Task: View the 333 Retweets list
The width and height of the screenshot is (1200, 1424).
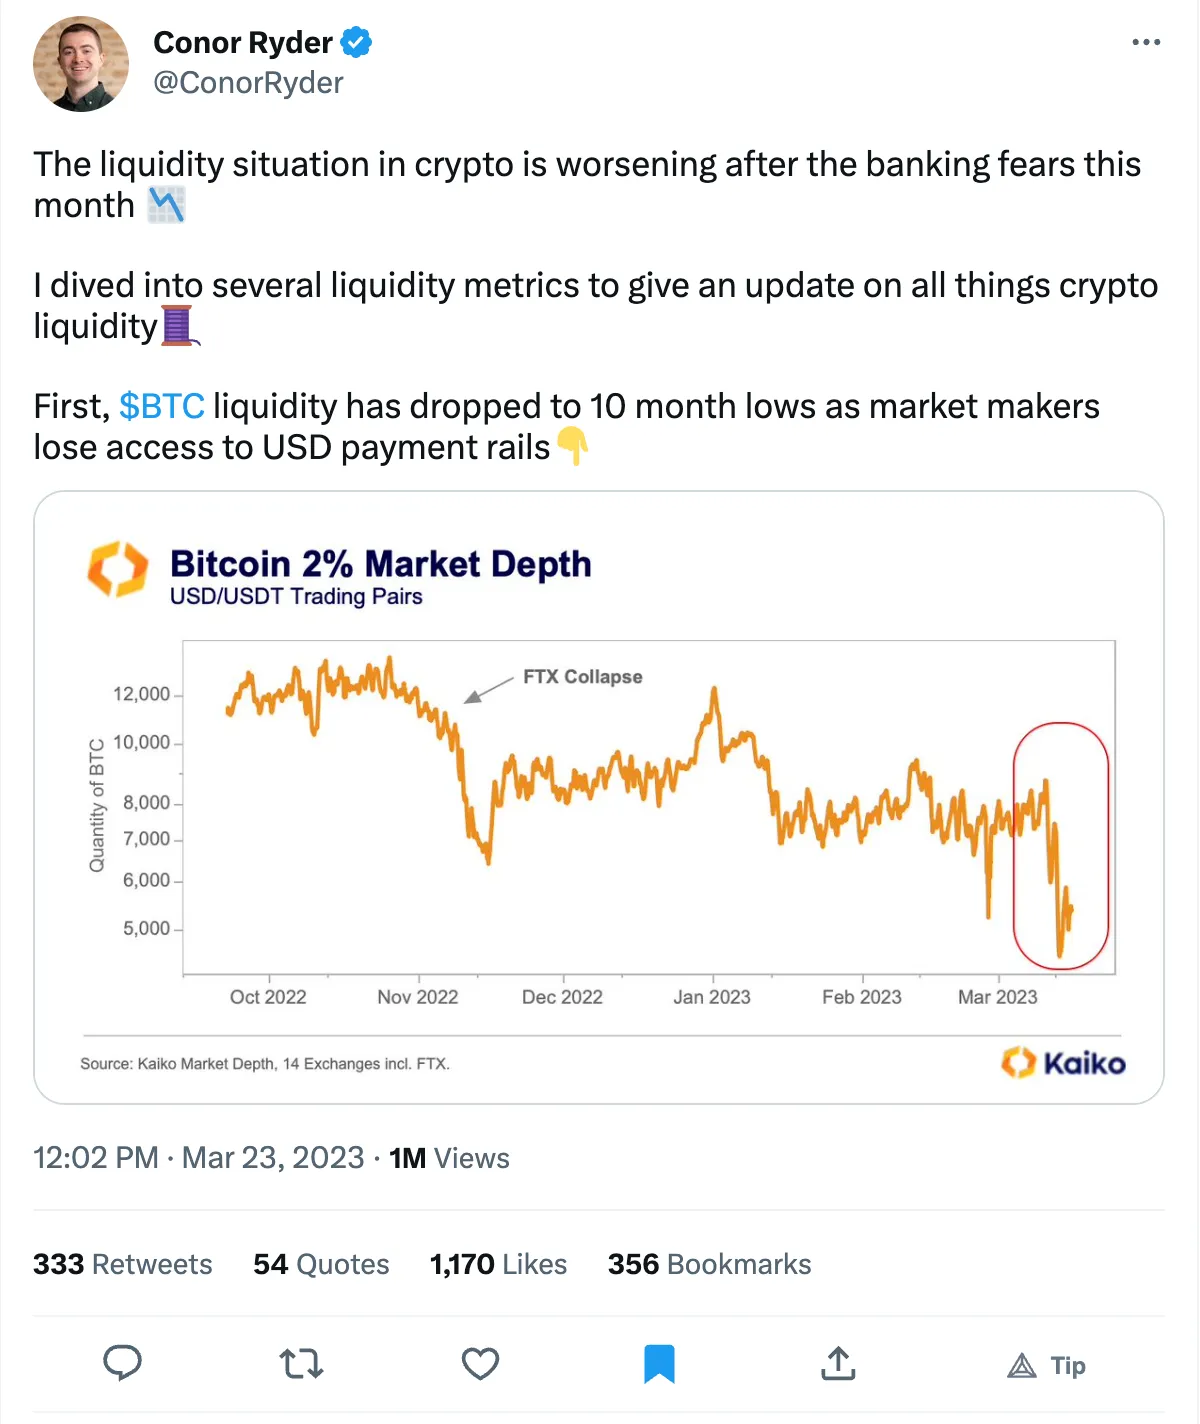Action: [x=123, y=1264]
